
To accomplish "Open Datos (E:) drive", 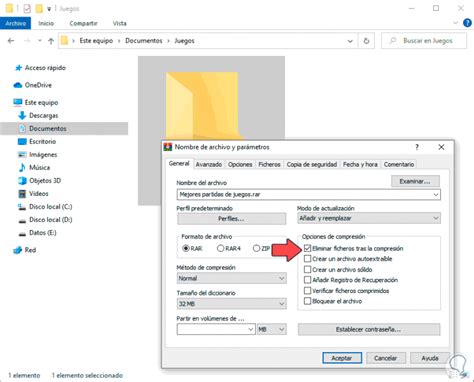I will click(x=37, y=232).
